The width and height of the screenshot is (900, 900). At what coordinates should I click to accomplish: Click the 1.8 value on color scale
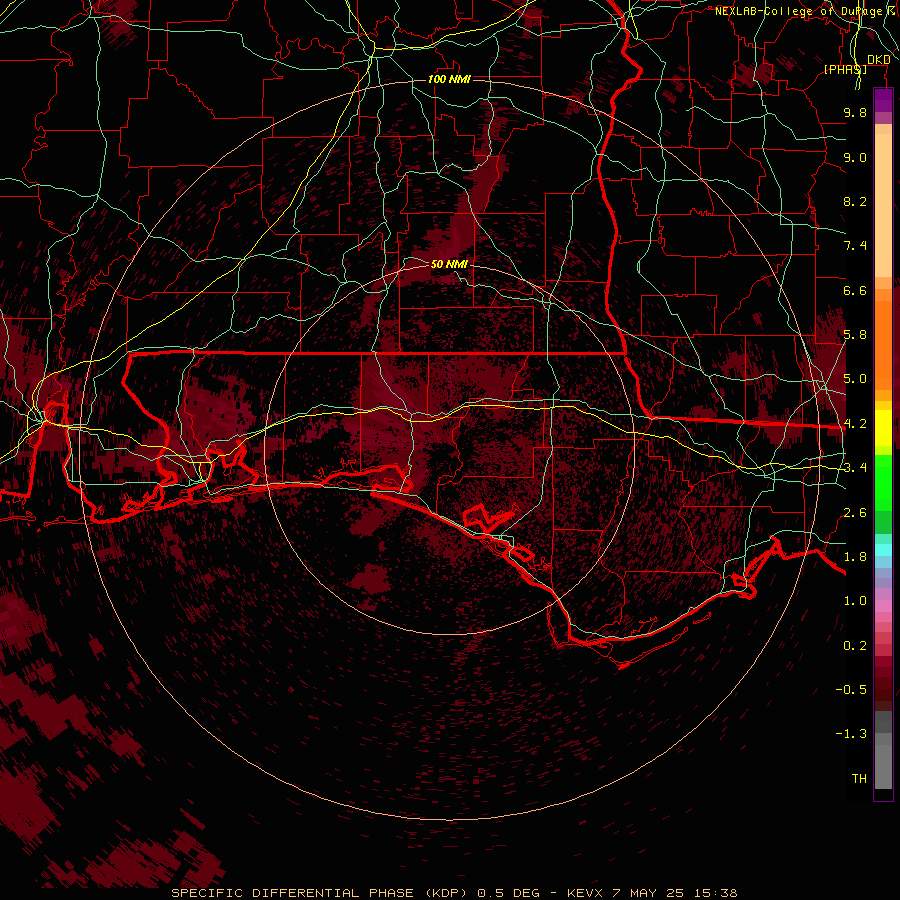855,557
